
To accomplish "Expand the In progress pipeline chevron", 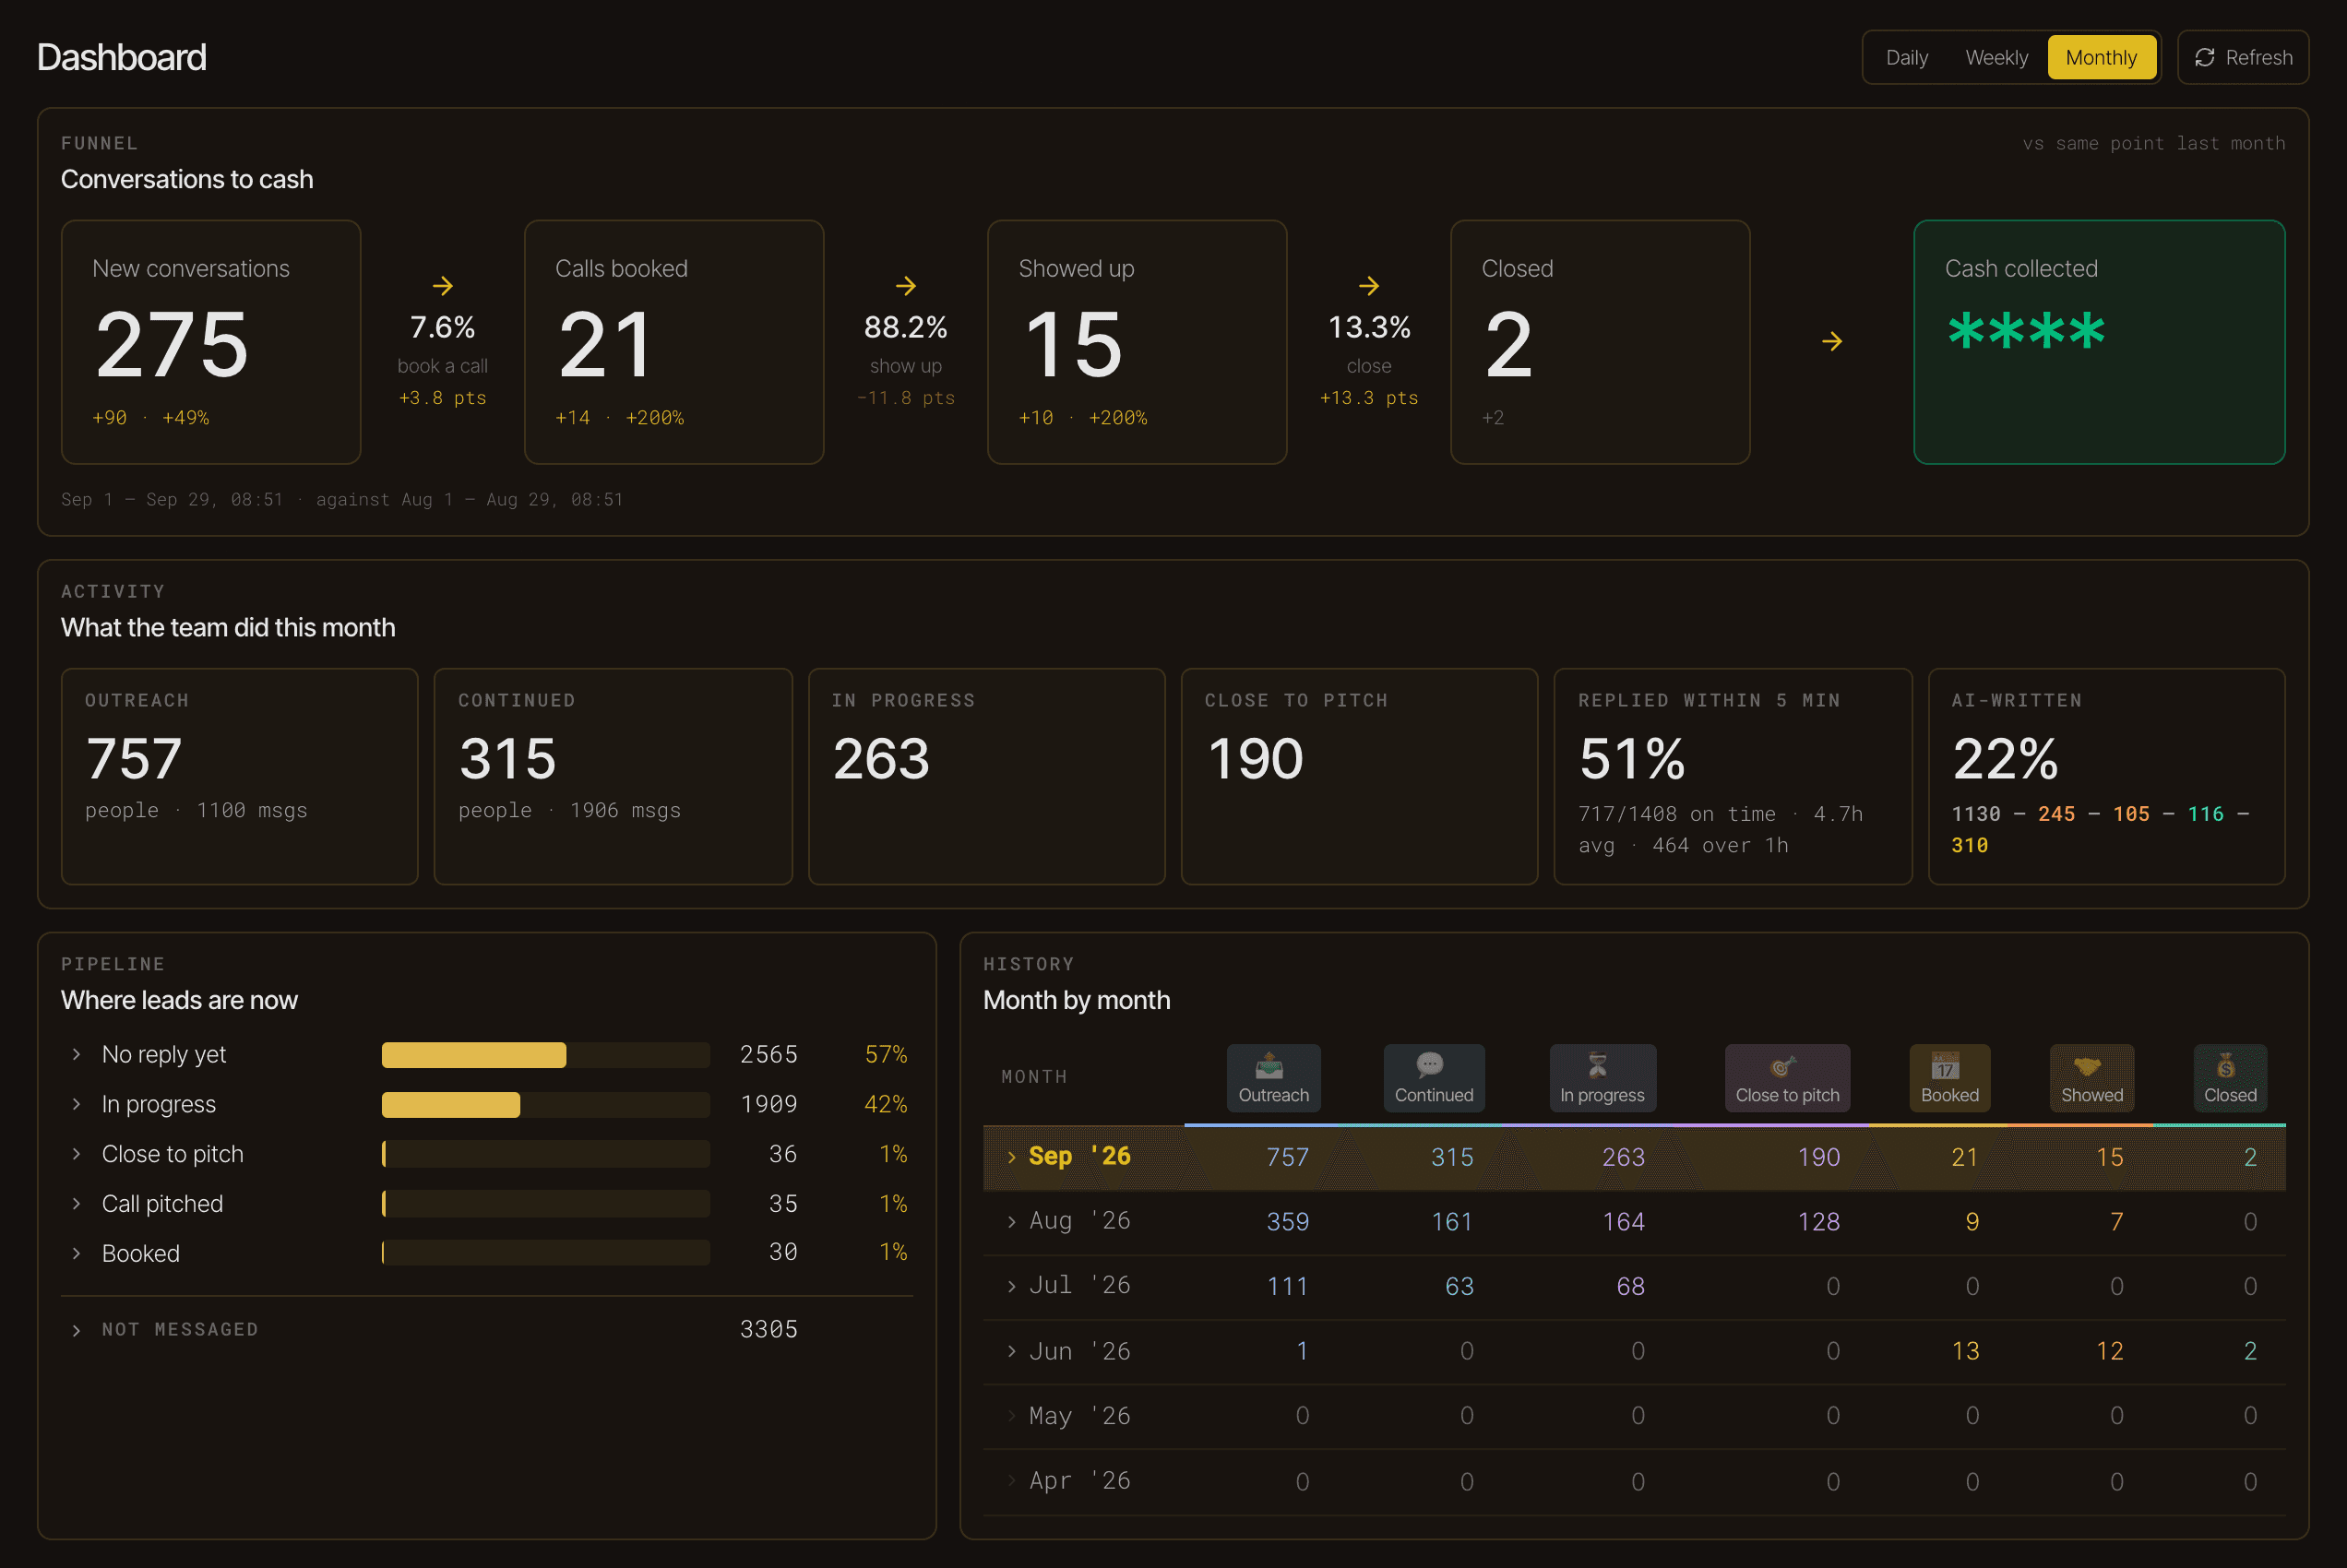I will (76, 1104).
